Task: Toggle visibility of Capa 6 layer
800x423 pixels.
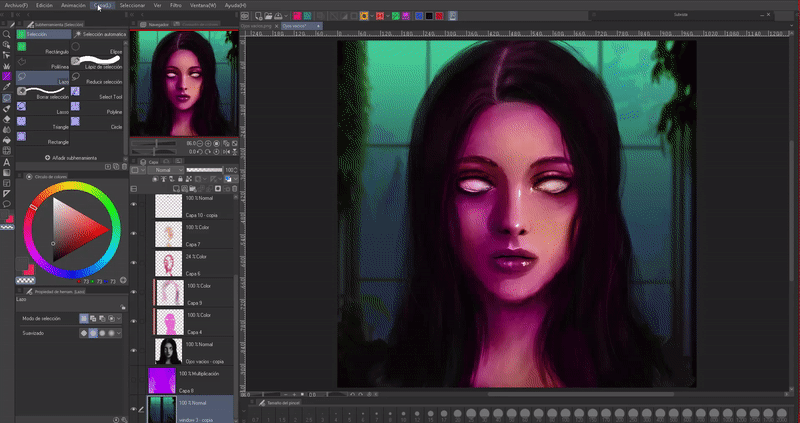Action: pos(135,262)
